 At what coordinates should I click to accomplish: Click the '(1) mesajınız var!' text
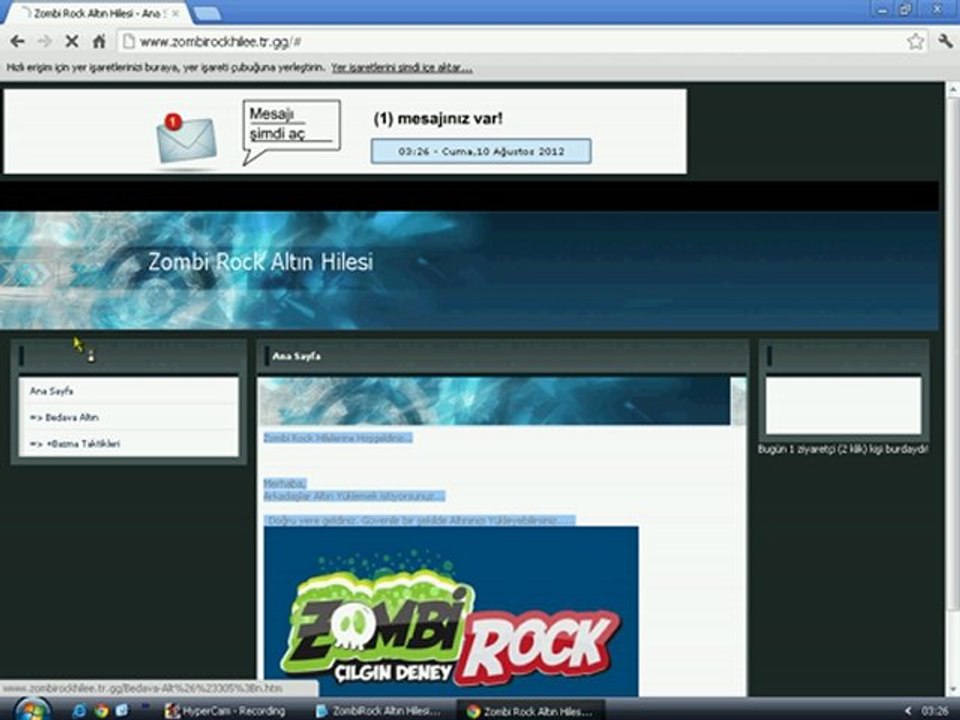pyautogui.click(x=438, y=118)
